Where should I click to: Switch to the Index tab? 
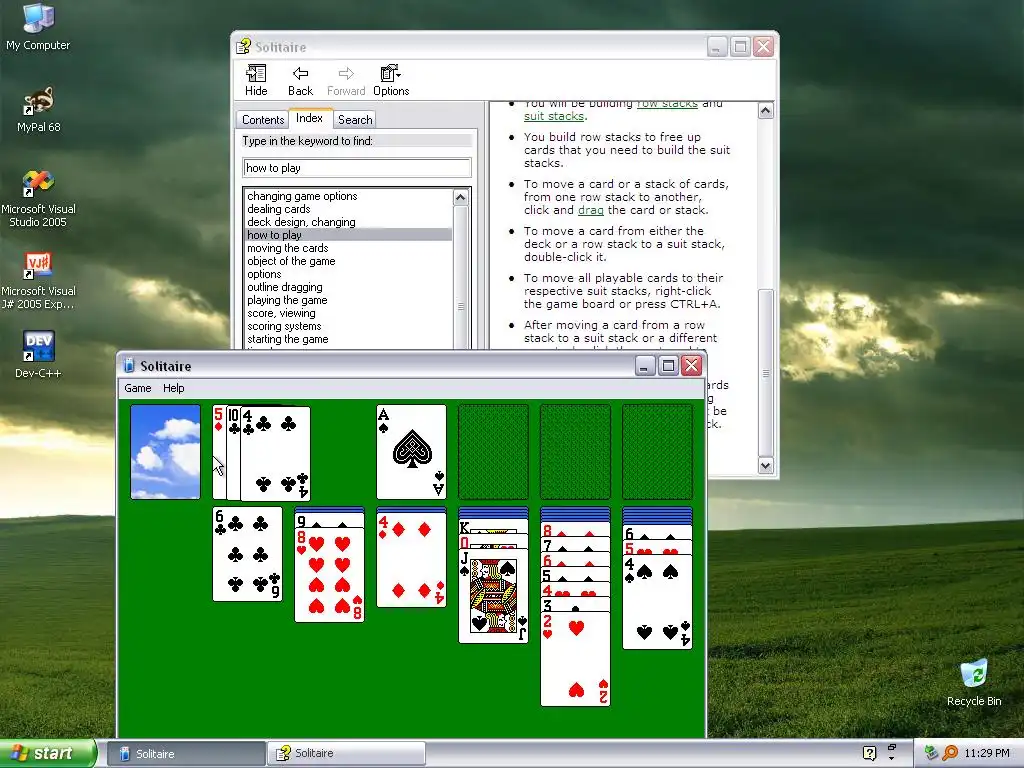310,118
